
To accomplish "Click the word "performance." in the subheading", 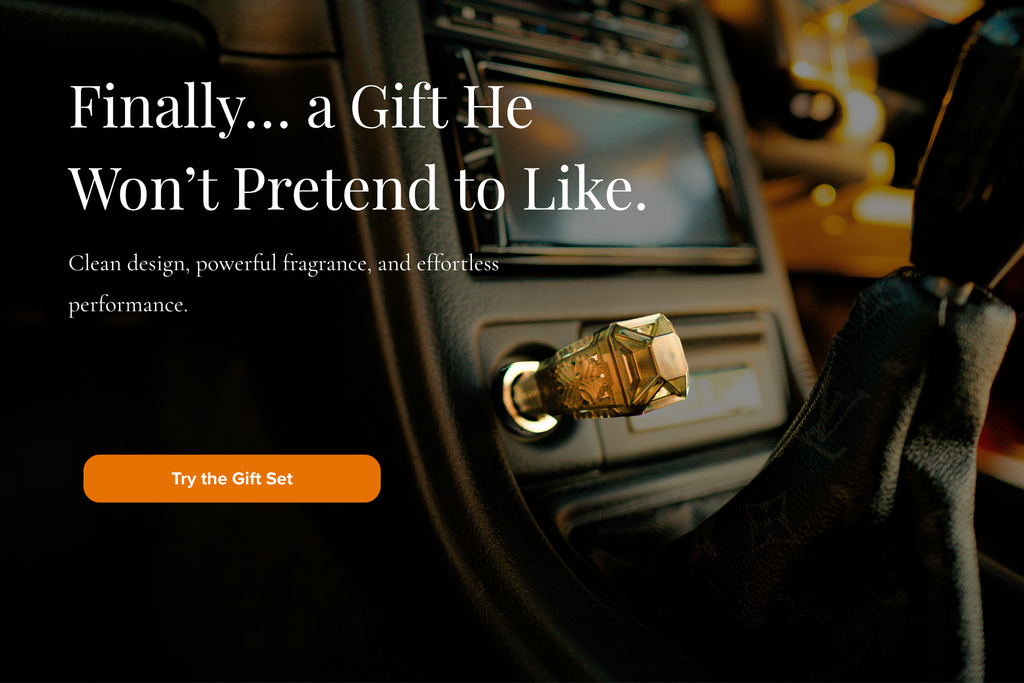I will coord(128,306).
